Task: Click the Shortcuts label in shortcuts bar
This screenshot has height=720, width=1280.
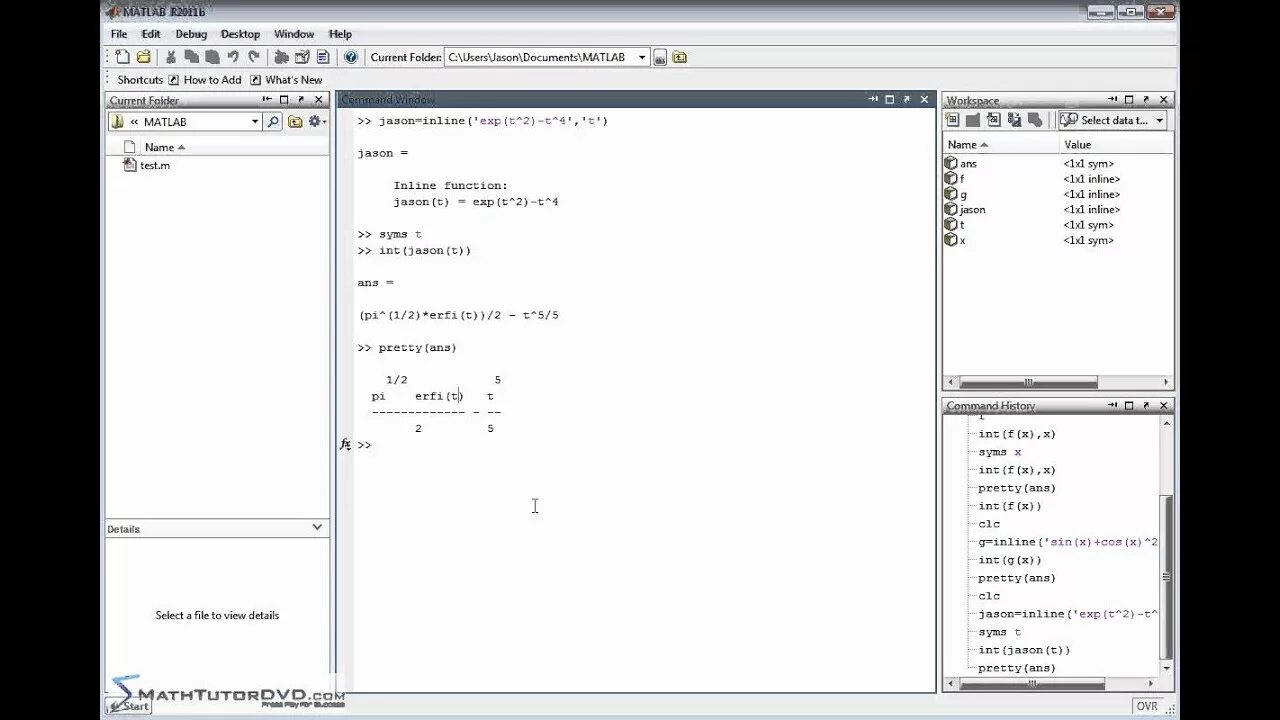Action: click(140, 80)
